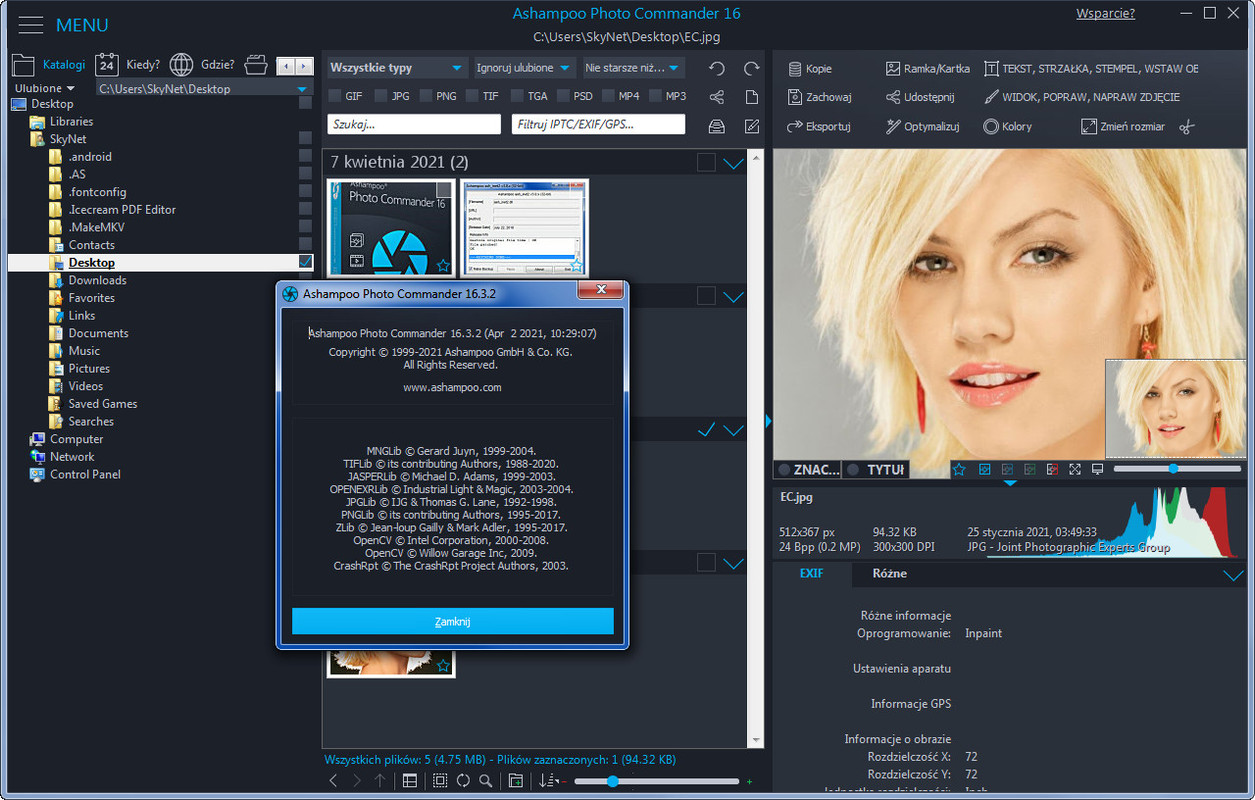
Task: Expand the folder path dropdown arrow
Action: click(303, 89)
